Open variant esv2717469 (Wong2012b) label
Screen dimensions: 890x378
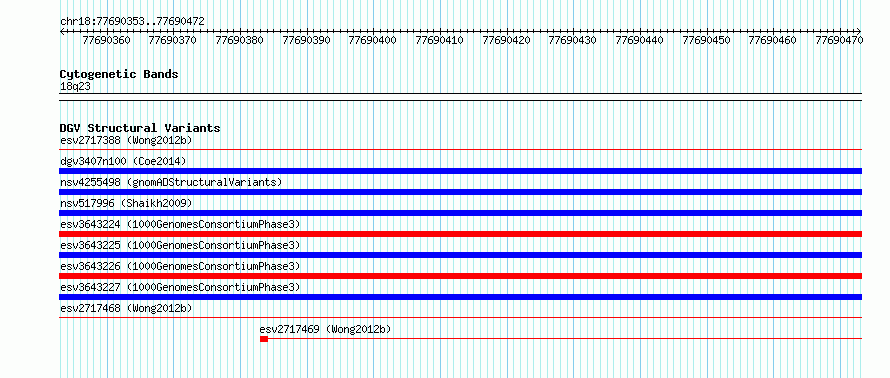pyautogui.click(x=325, y=329)
